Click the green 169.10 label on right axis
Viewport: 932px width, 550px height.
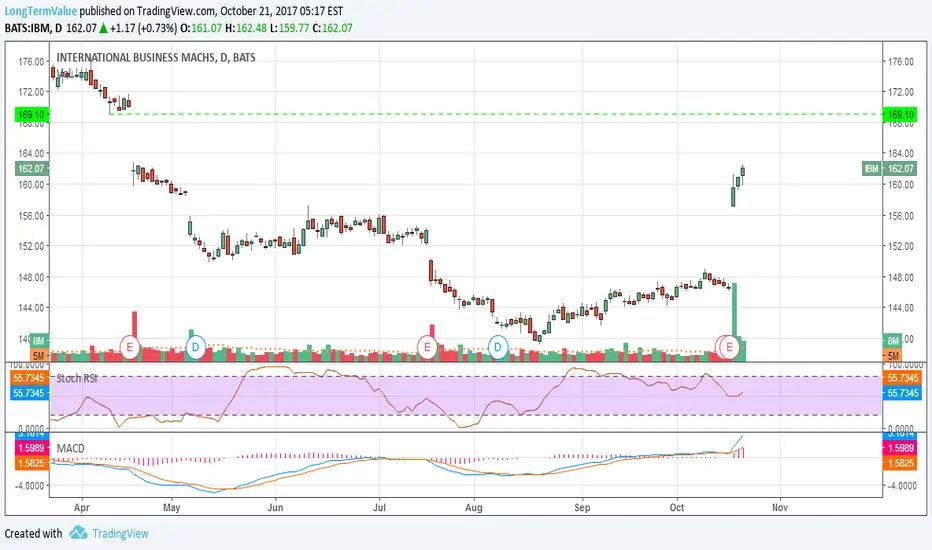900,114
